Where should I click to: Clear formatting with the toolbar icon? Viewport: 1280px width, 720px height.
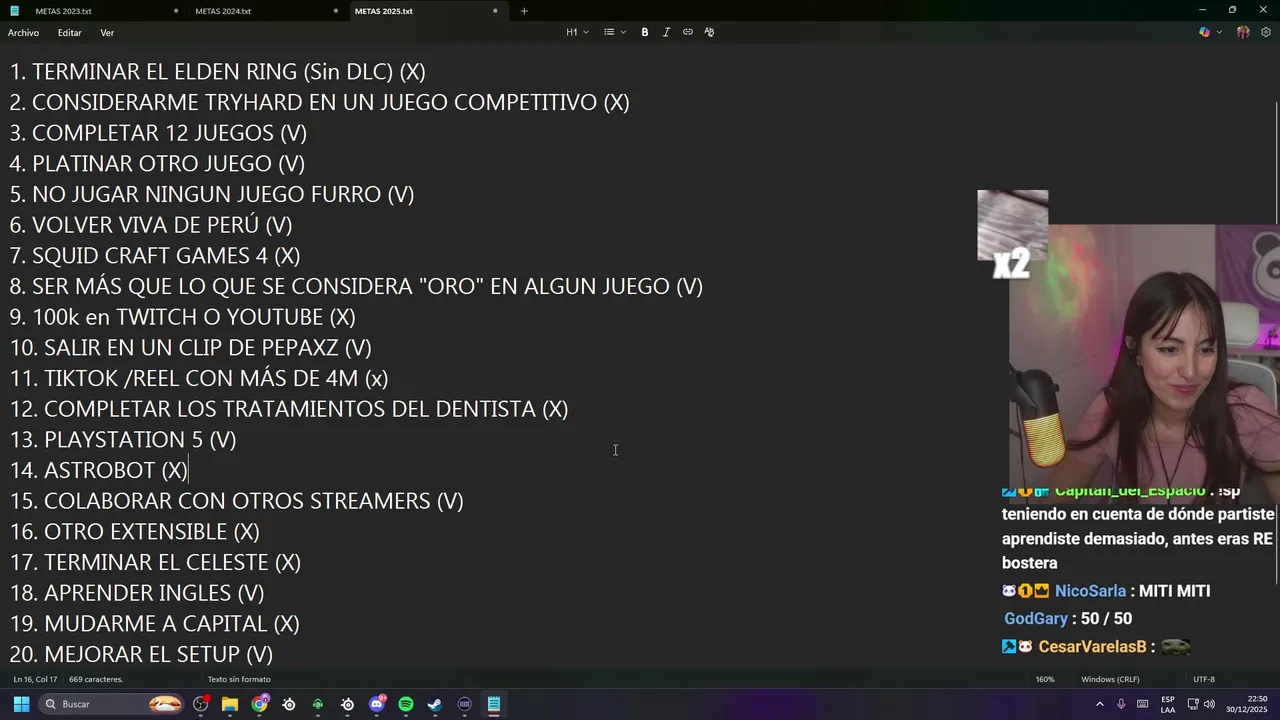pyautogui.click(x=709, y=32)
